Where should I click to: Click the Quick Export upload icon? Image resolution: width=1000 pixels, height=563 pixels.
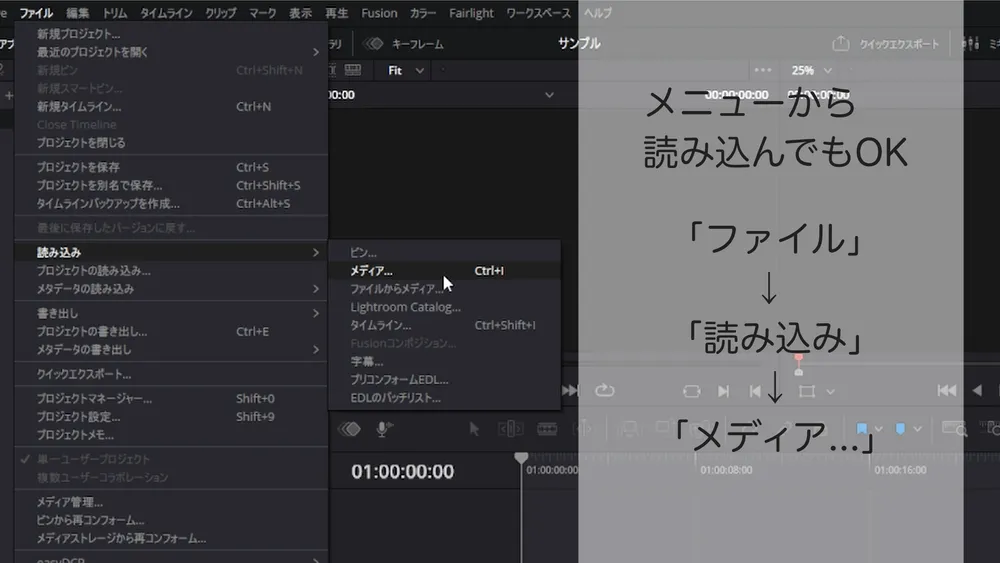pyautogui.click(x=841, y=43)
